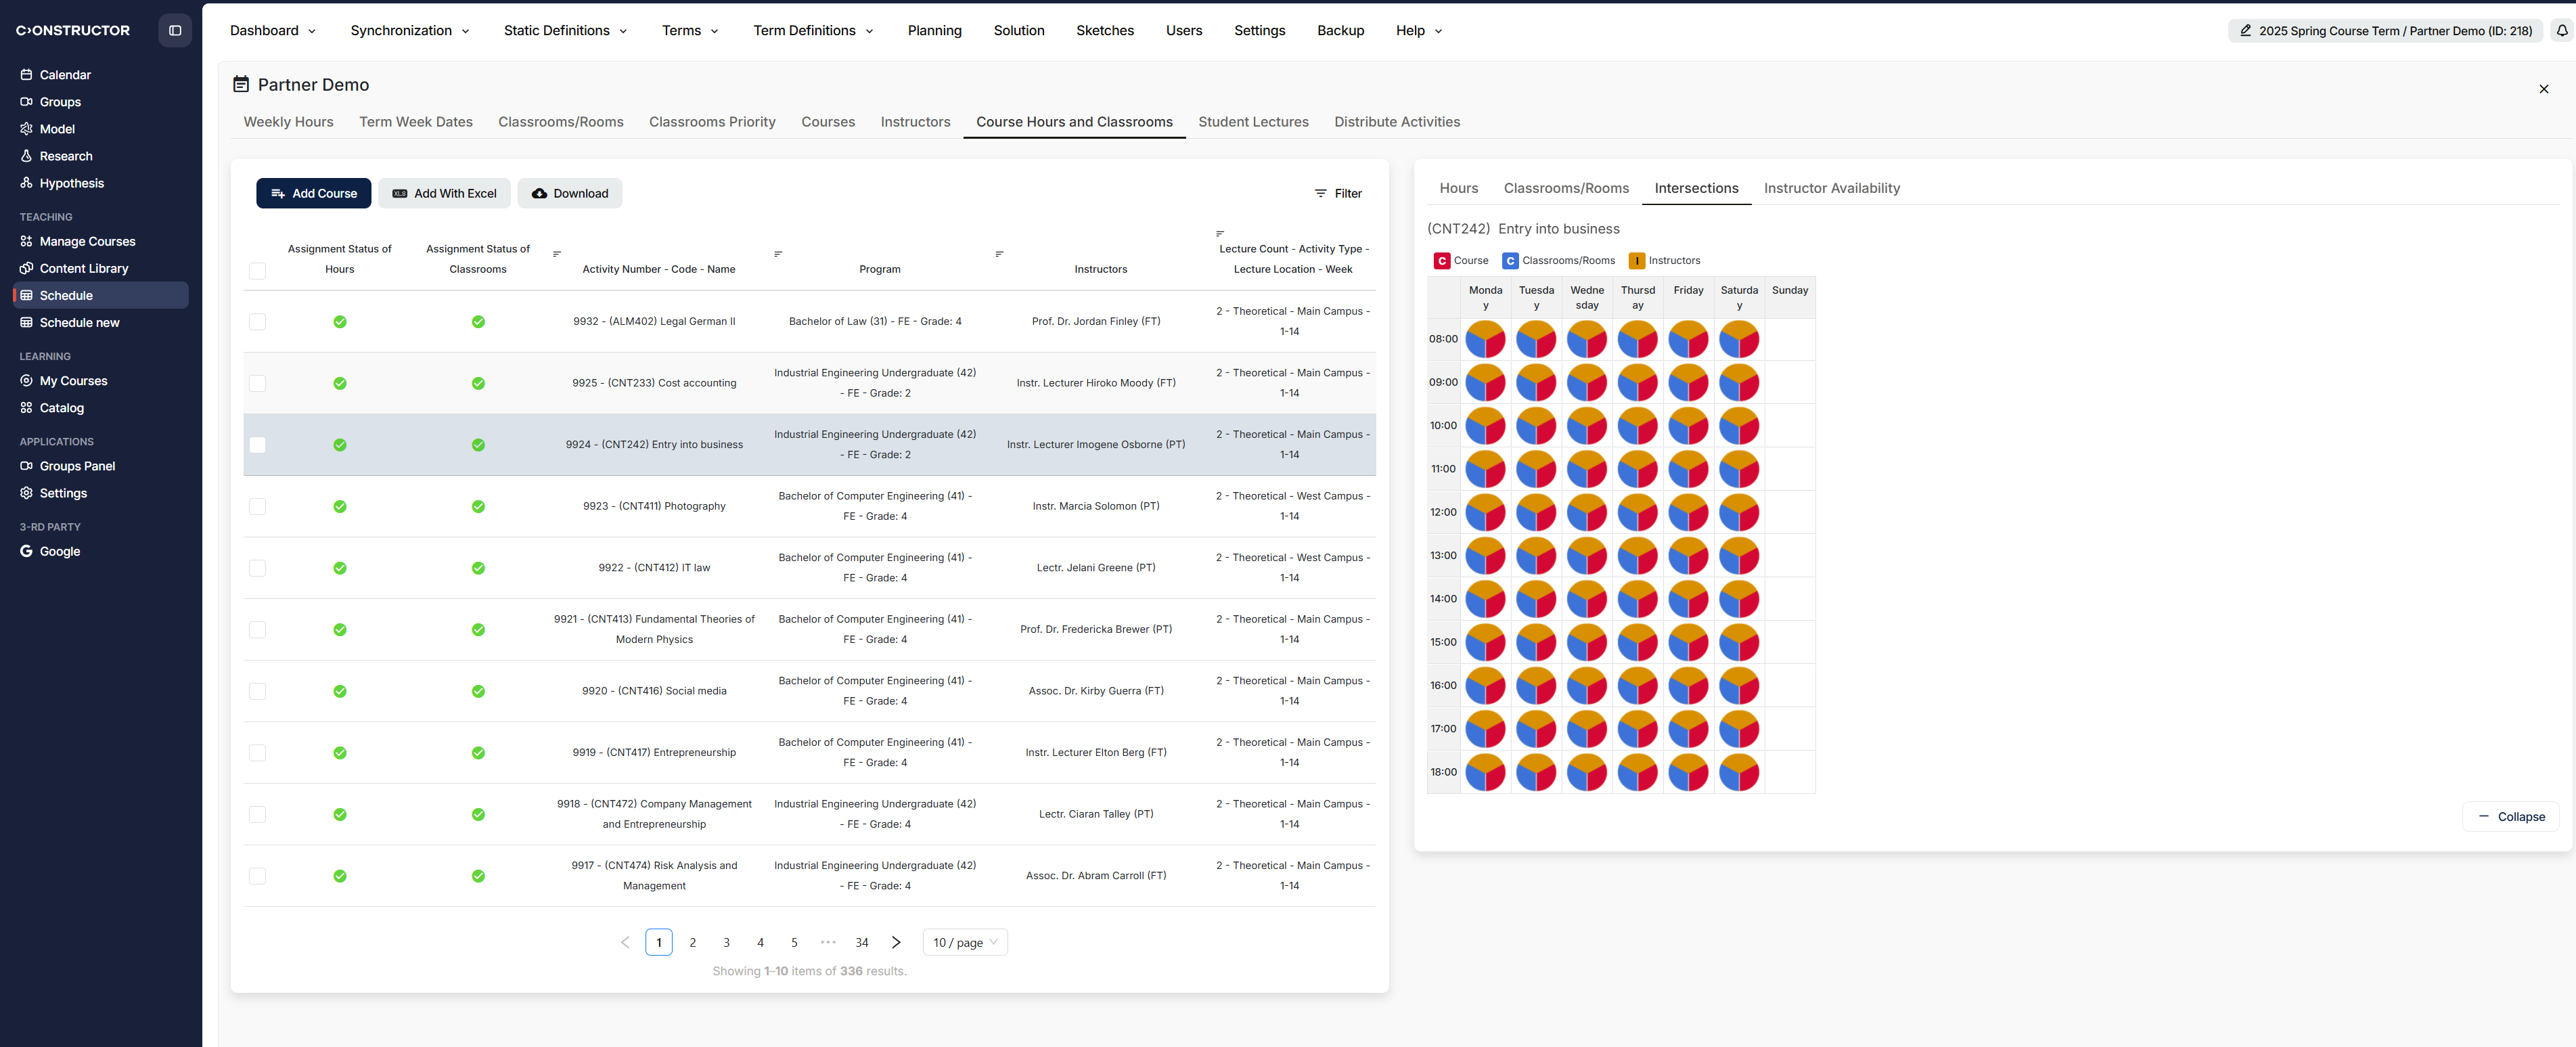The width and height of the screenshot is (2576, 1047).
Task: Open the Hours panel tab
Action: click(1458, 187)
